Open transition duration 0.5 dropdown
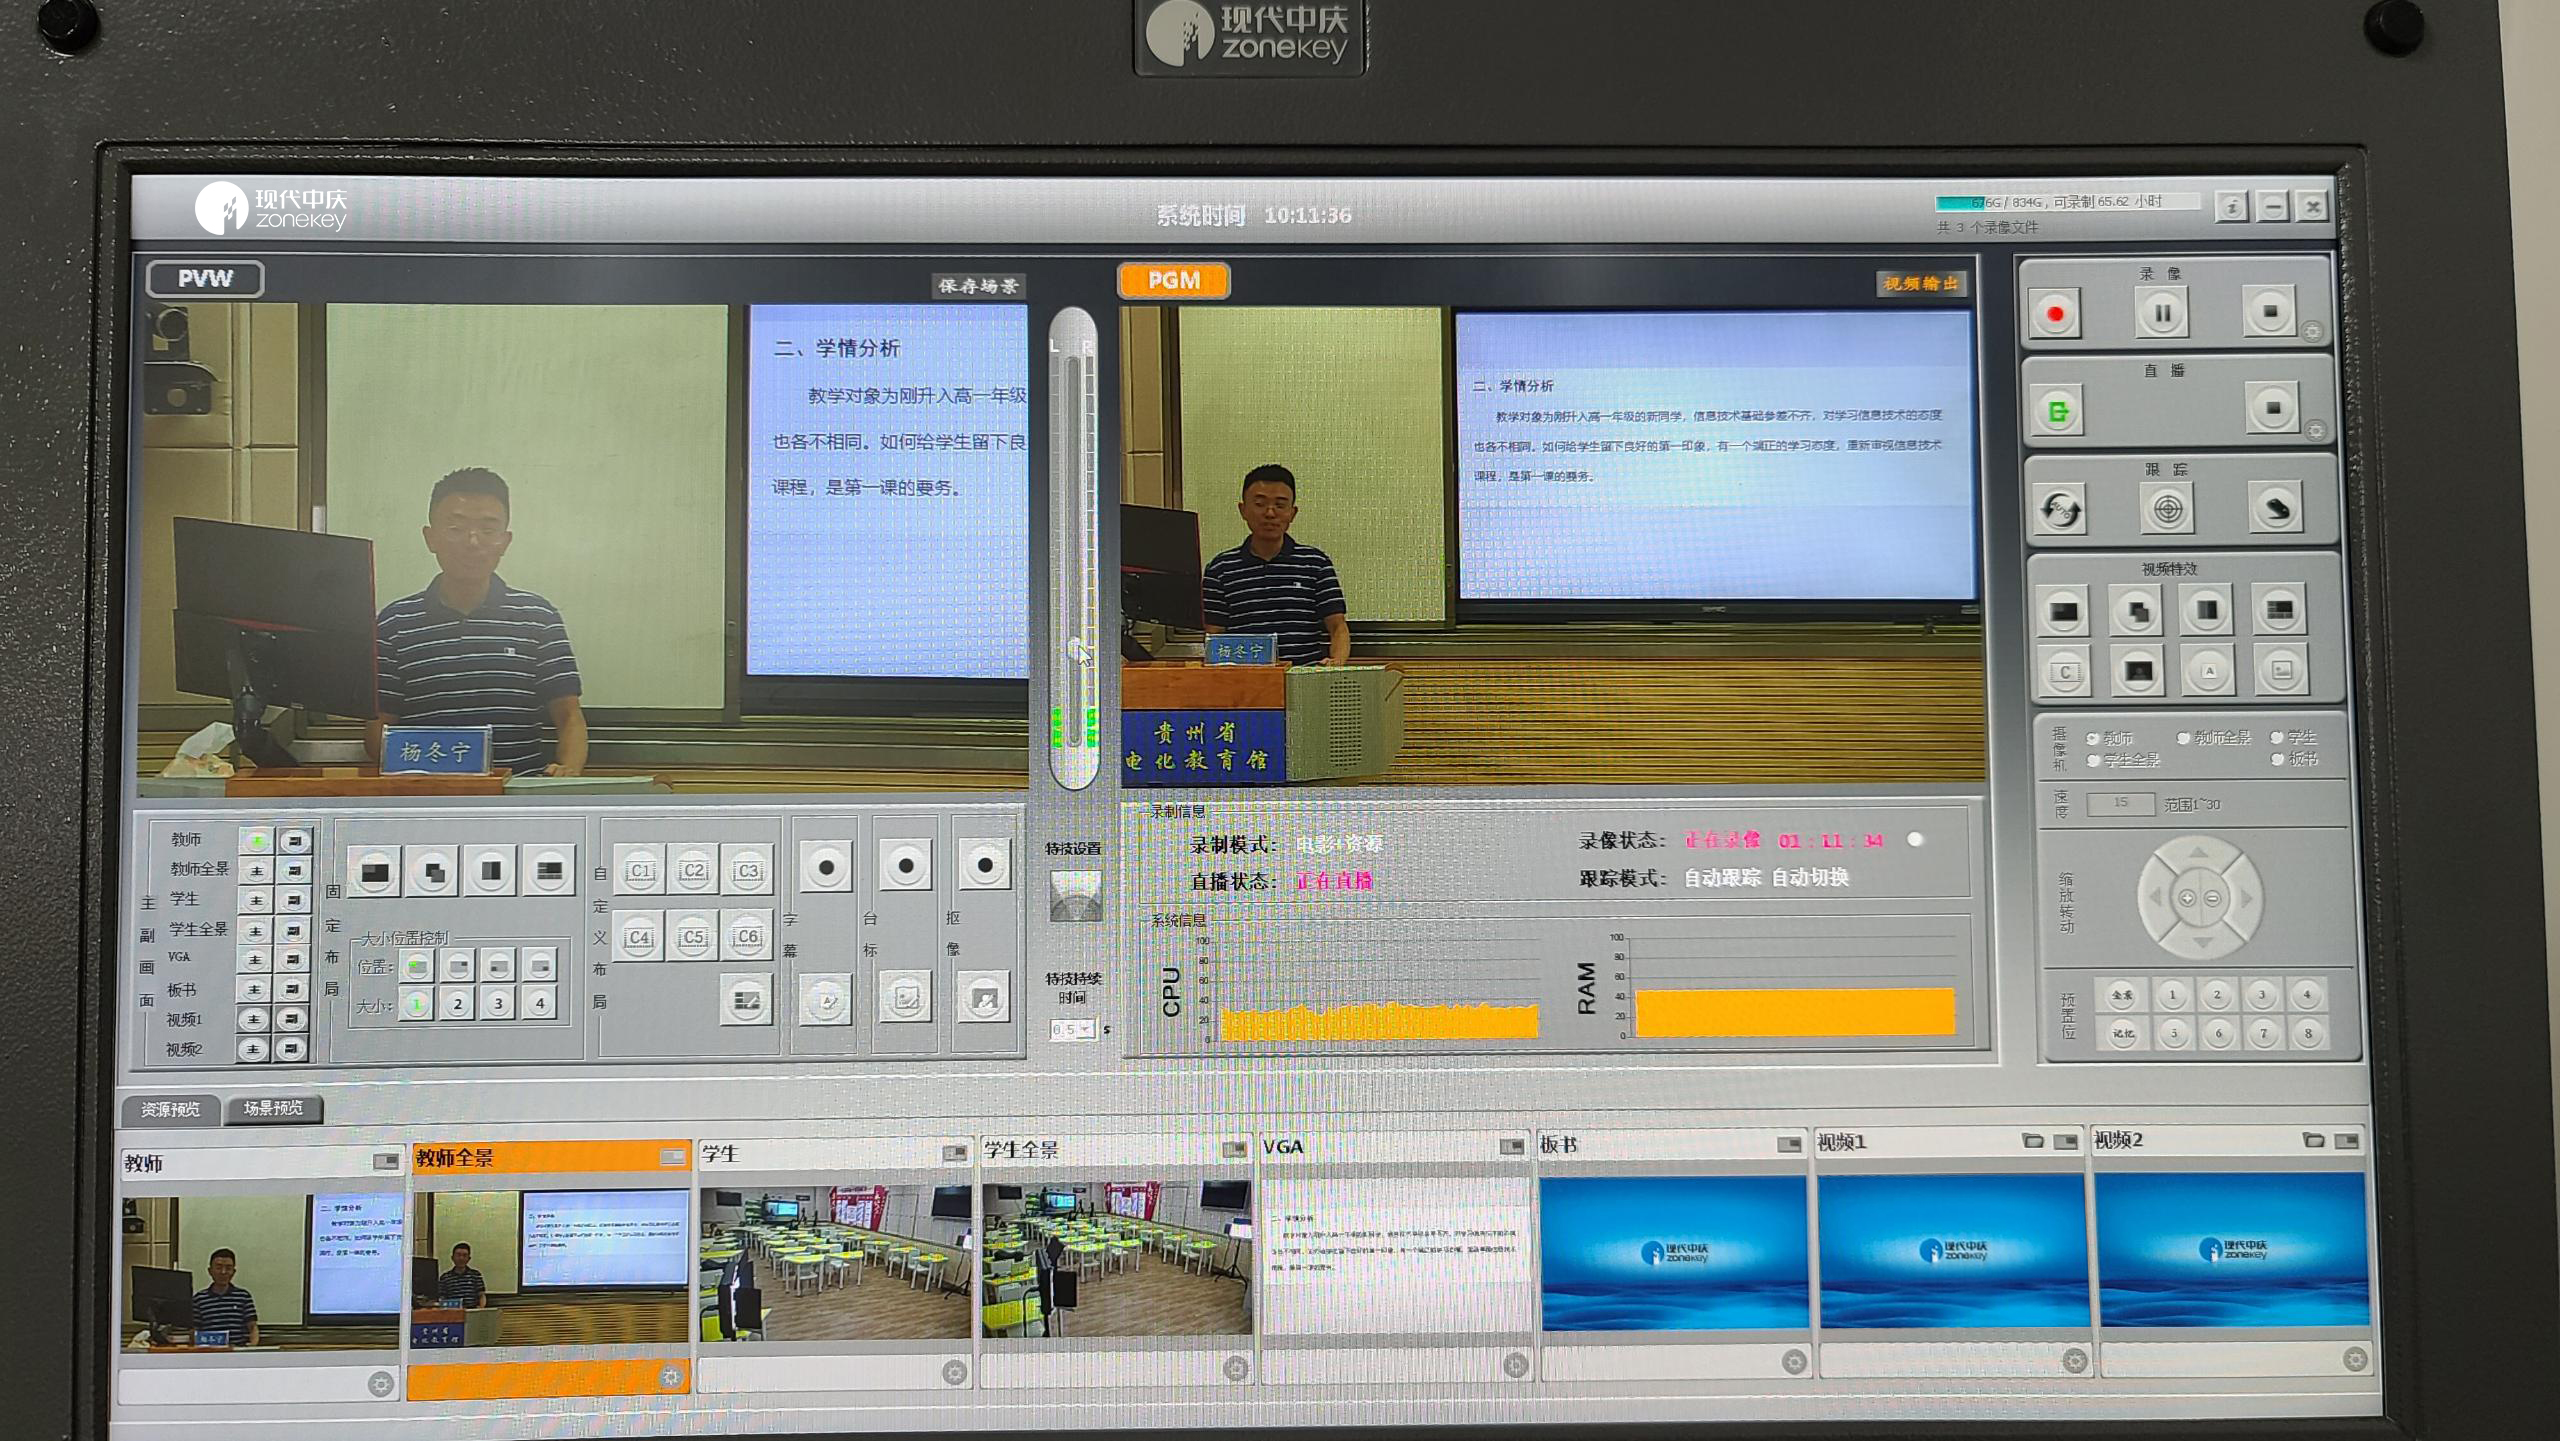The width and height of the screenshot is (2560, 1441). [x=1085, y=1029]
